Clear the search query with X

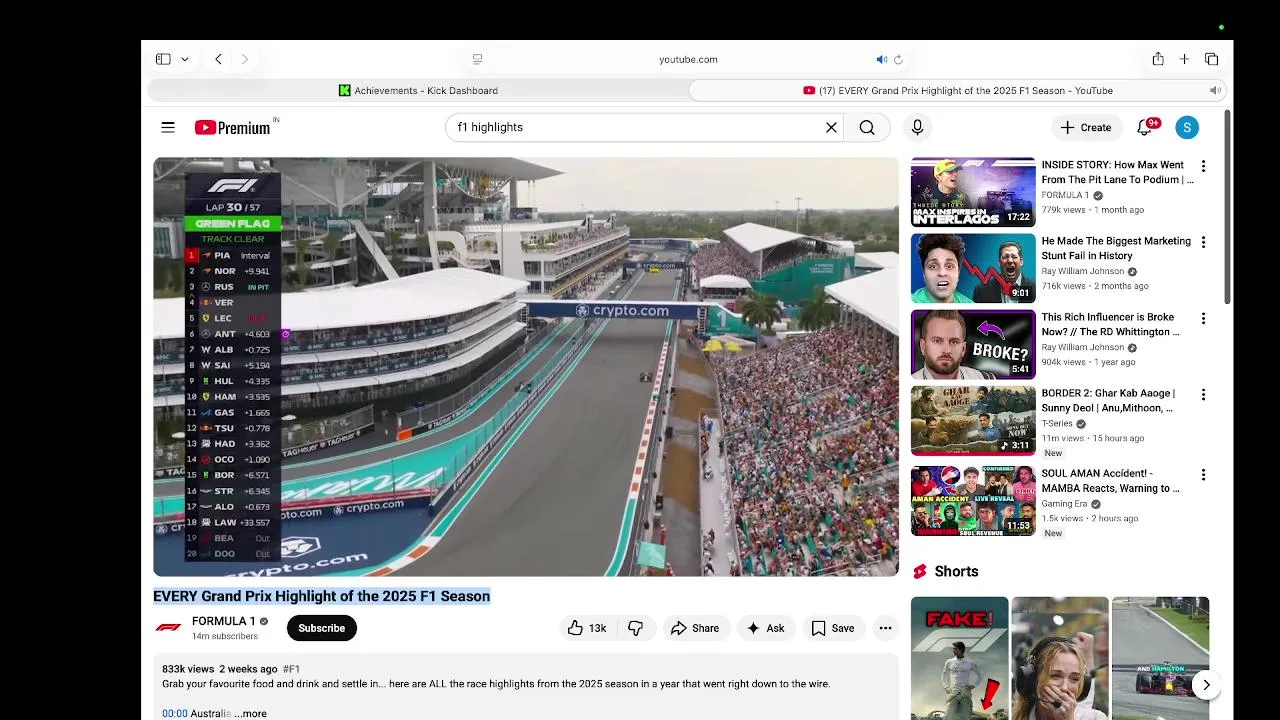point(831,127)
